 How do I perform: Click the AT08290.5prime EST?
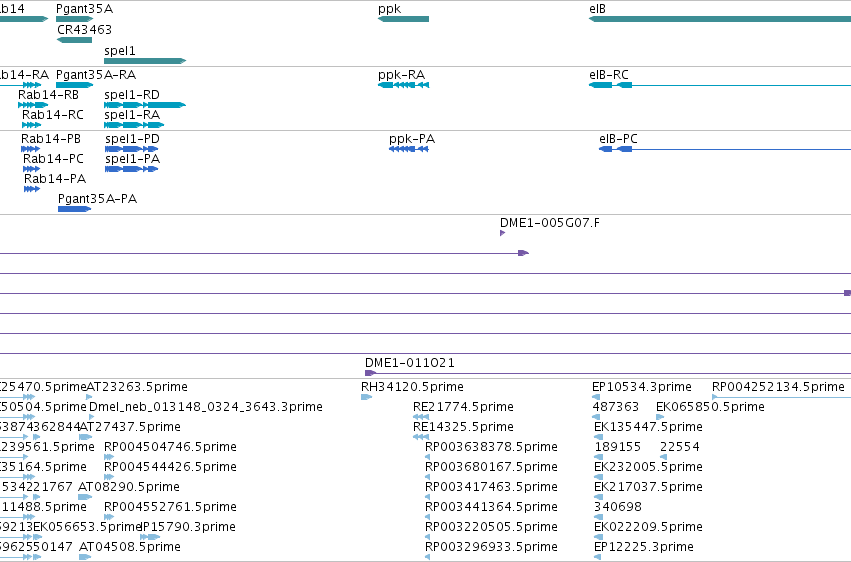85,497
